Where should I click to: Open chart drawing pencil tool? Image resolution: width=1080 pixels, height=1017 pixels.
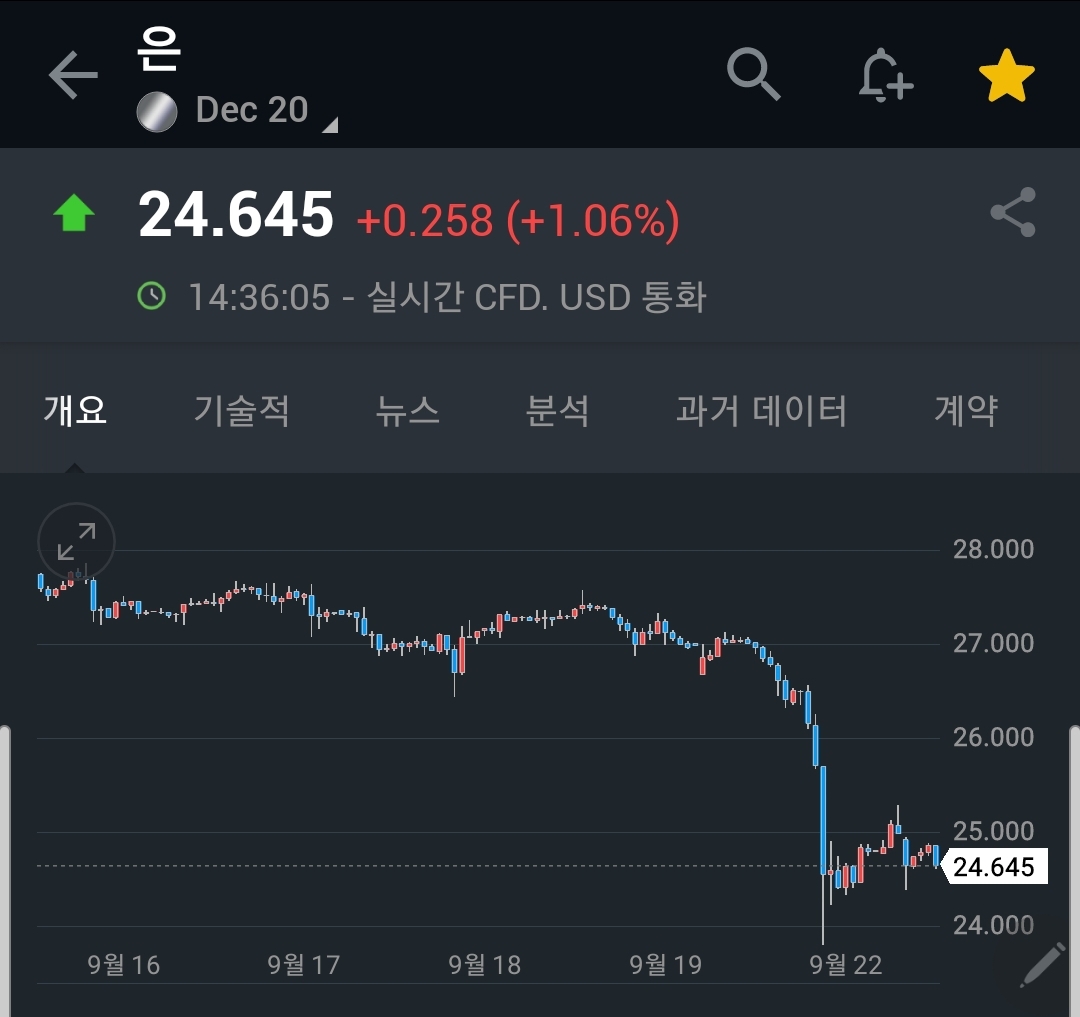1043,965
